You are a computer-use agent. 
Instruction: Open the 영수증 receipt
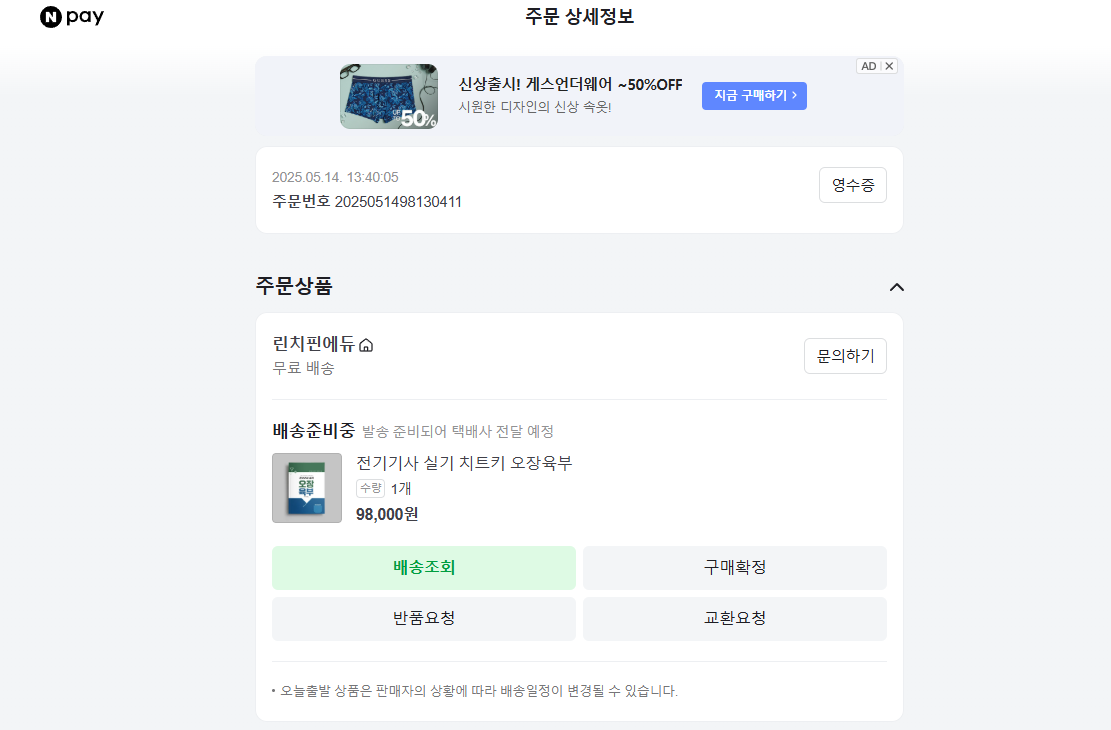pos(852,185)
